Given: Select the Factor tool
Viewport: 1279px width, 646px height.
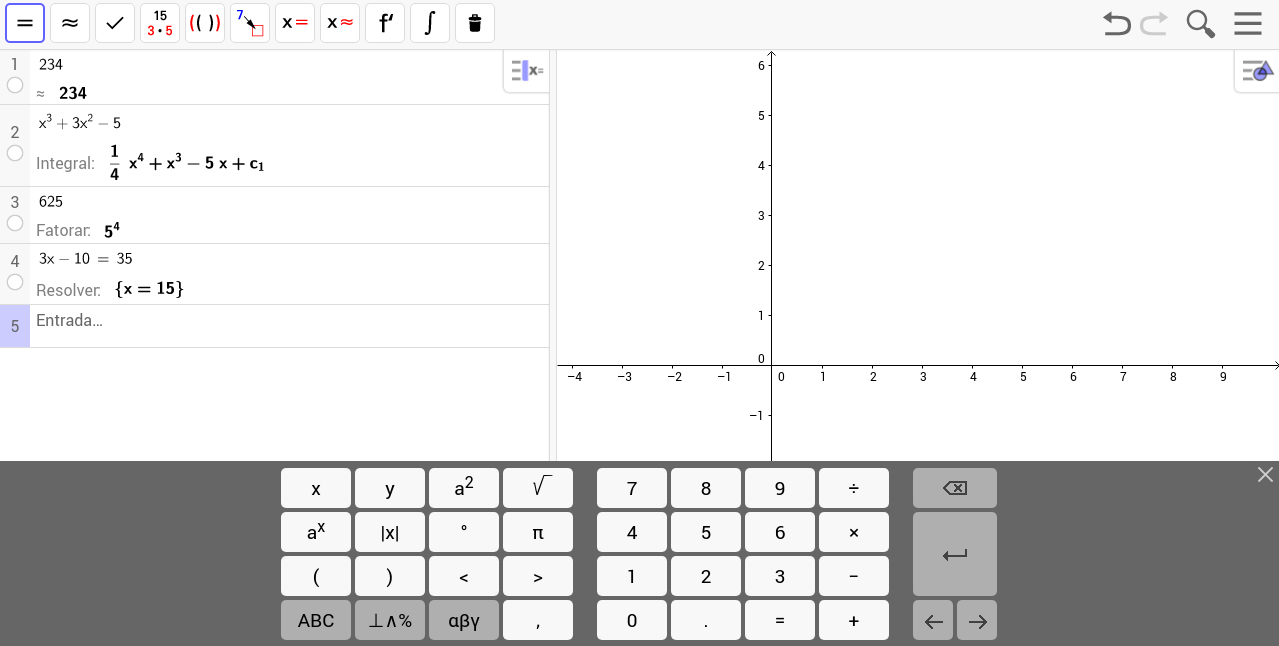Looking at the screenshot, I should [159, 23].
